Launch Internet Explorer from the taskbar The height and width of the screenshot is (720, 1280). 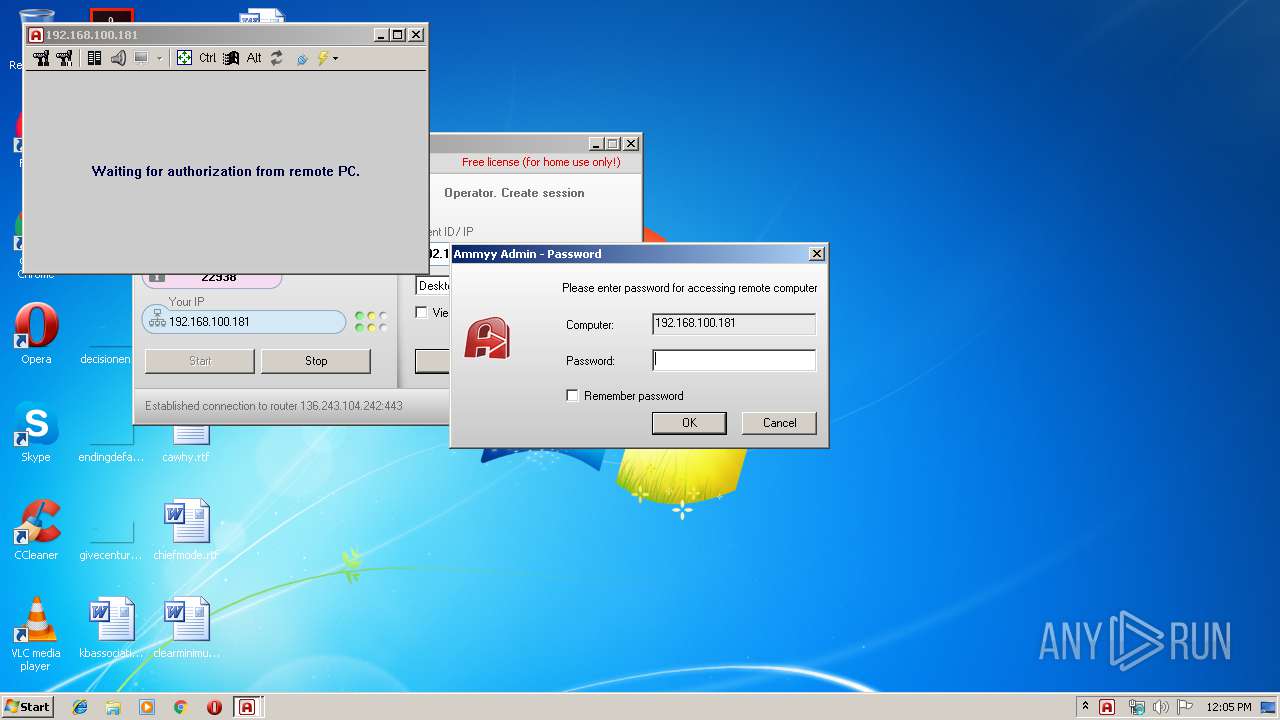point(80,707)
